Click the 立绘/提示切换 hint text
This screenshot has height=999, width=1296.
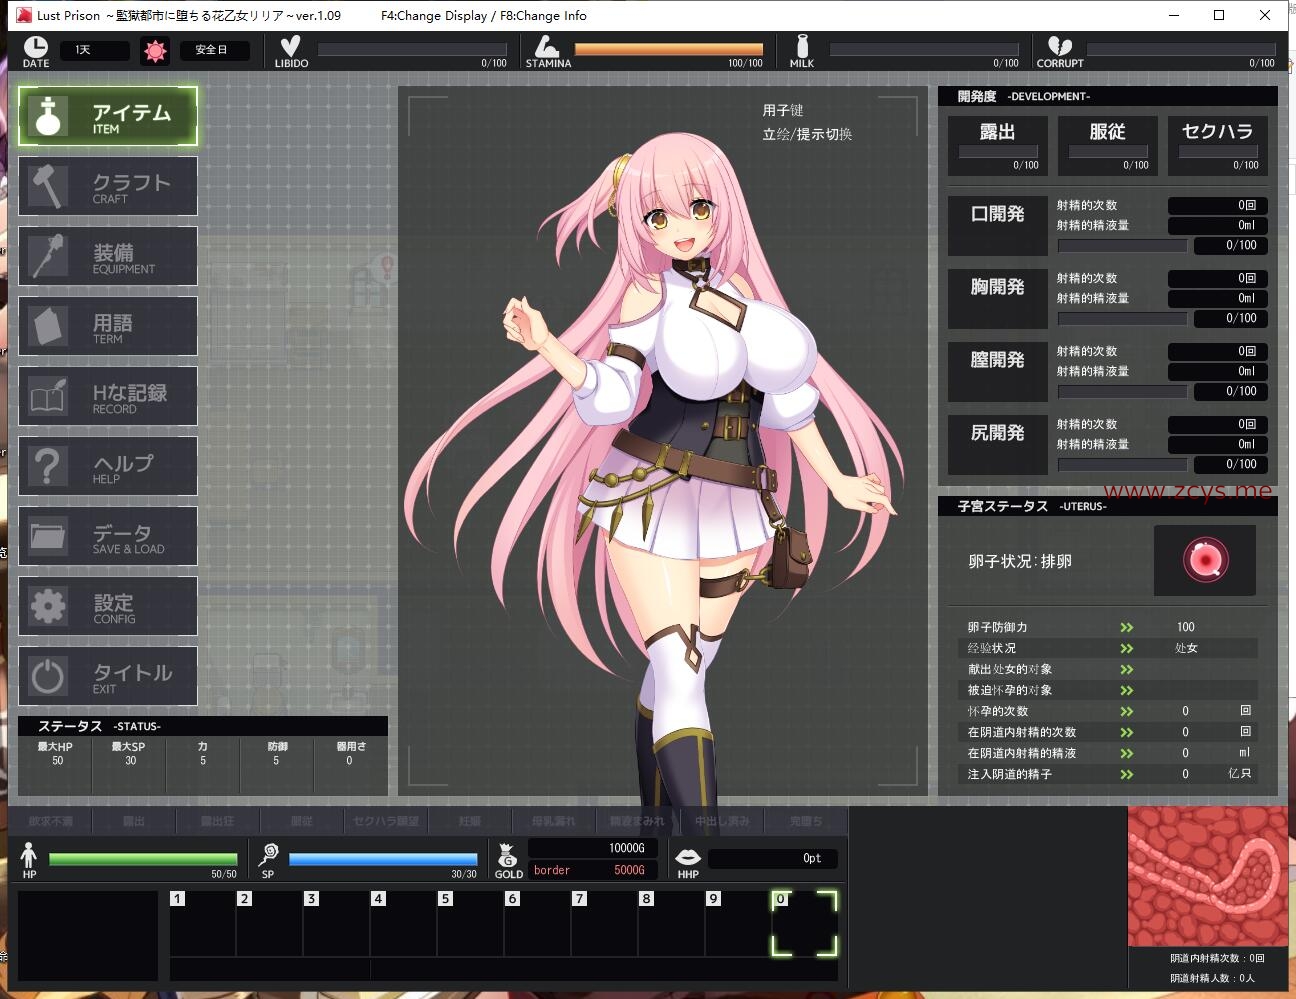coord(807,134)
